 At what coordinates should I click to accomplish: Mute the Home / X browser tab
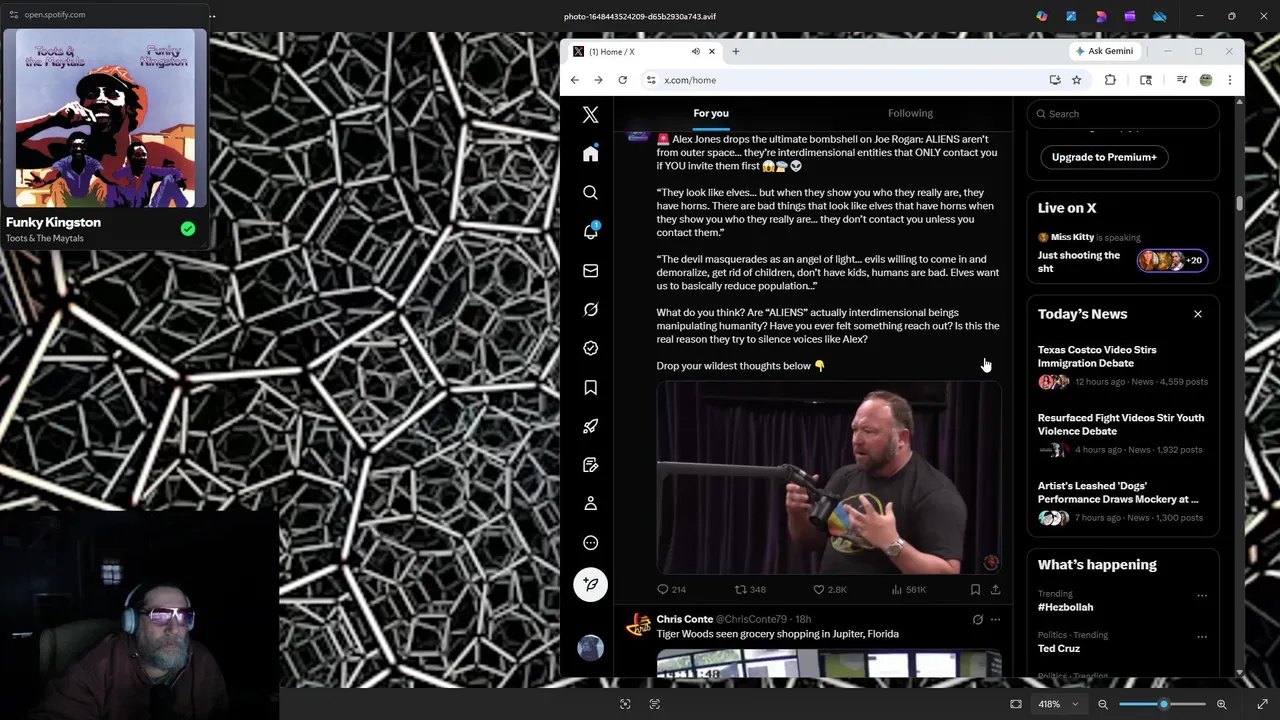[x=695, y=51]
